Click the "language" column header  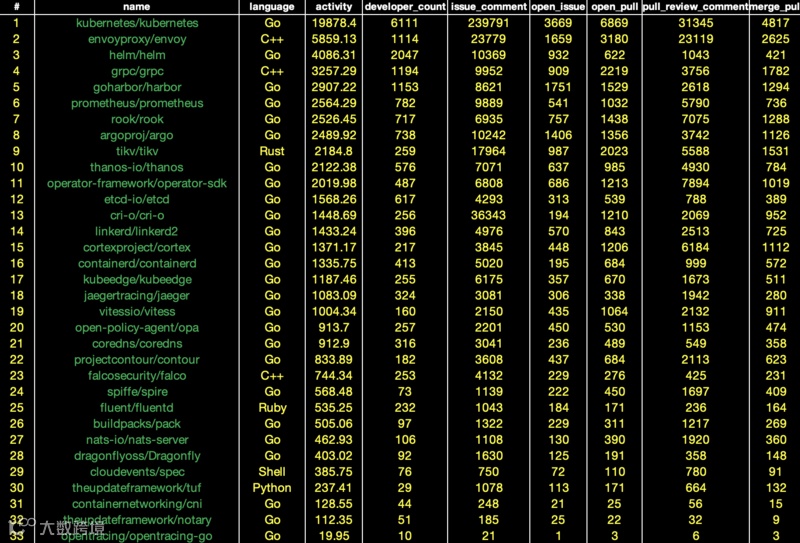[x=271, y=7]
